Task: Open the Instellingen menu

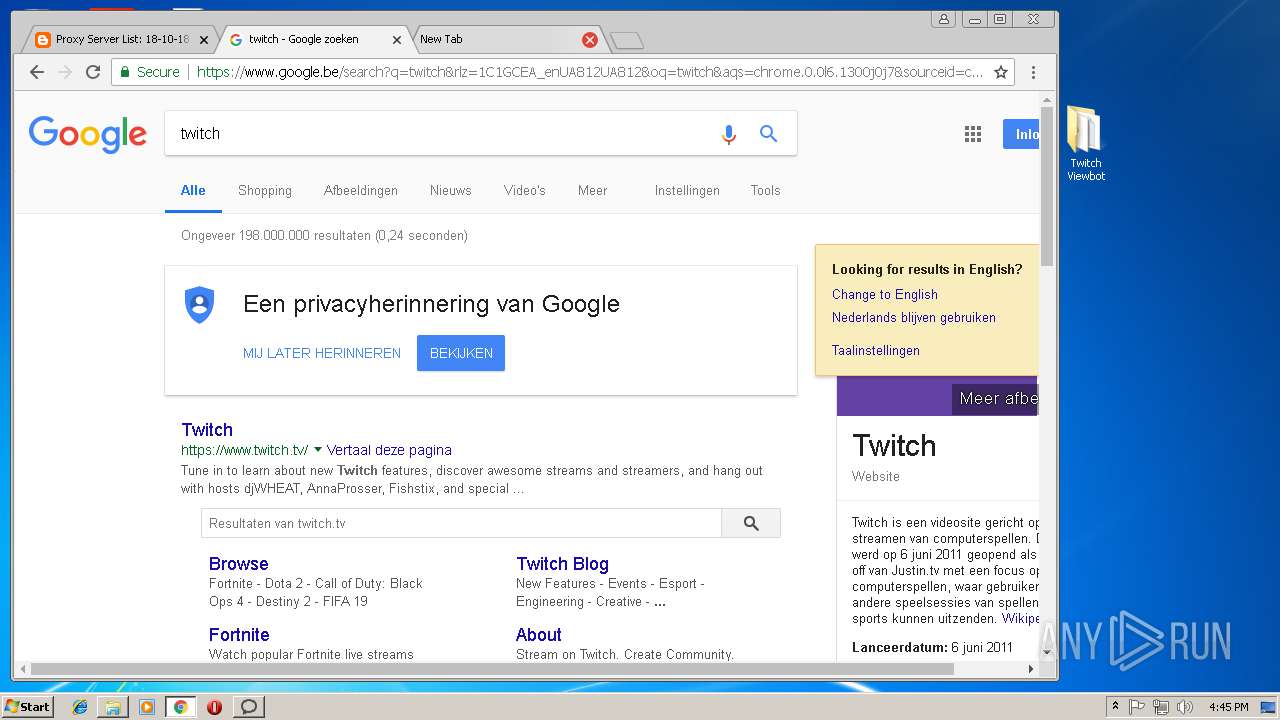Action: (687, 190)
